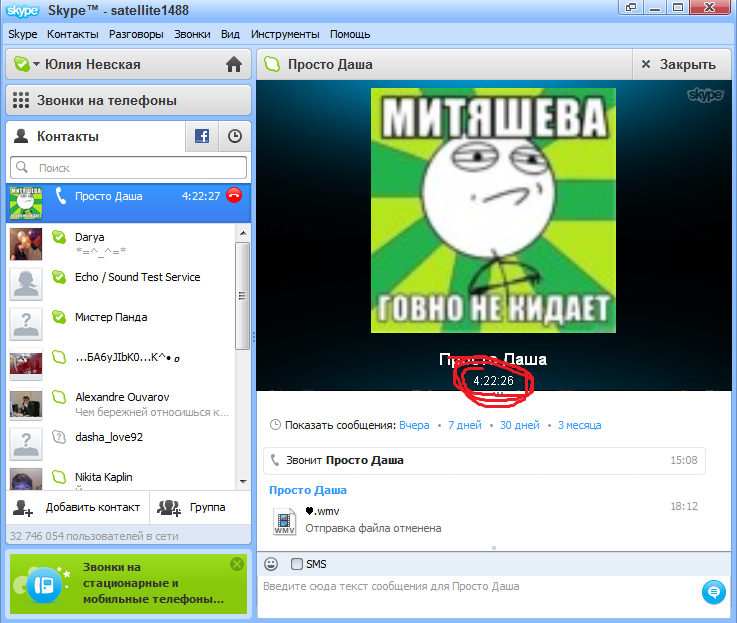The height and width of the screenshot is (623, 737).
Task: Open the Звонки menu
Action: (x=192, y=34)
